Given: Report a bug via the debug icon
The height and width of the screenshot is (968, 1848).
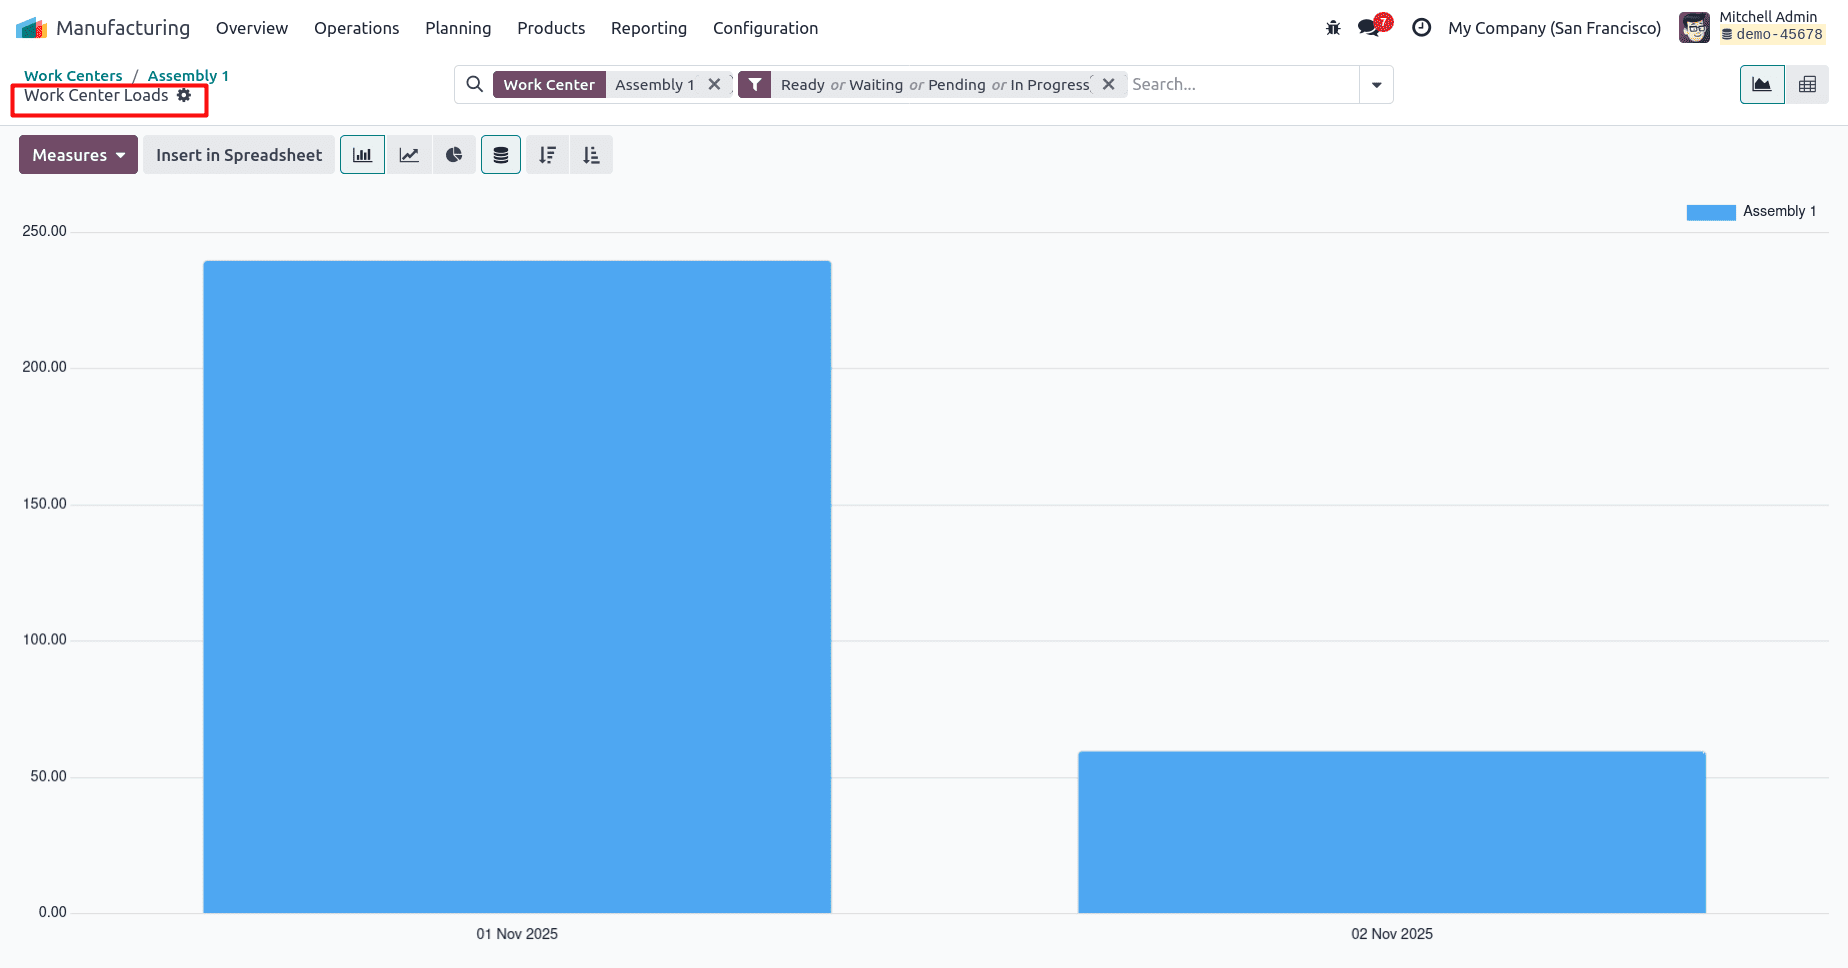Looking at the screenshot, I should (x=1332, y=28).
